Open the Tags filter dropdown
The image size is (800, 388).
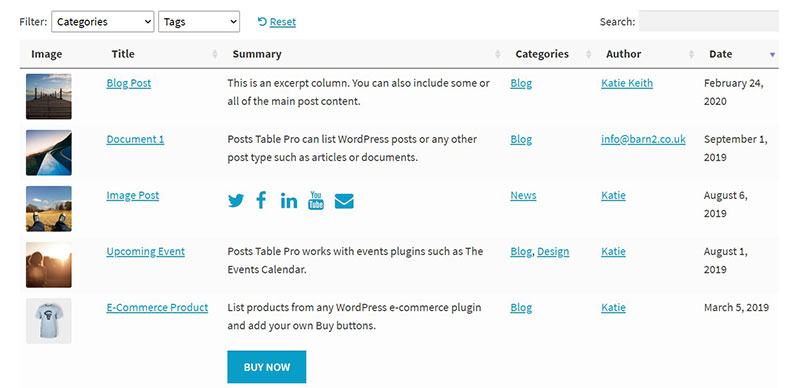click(199, 22)
